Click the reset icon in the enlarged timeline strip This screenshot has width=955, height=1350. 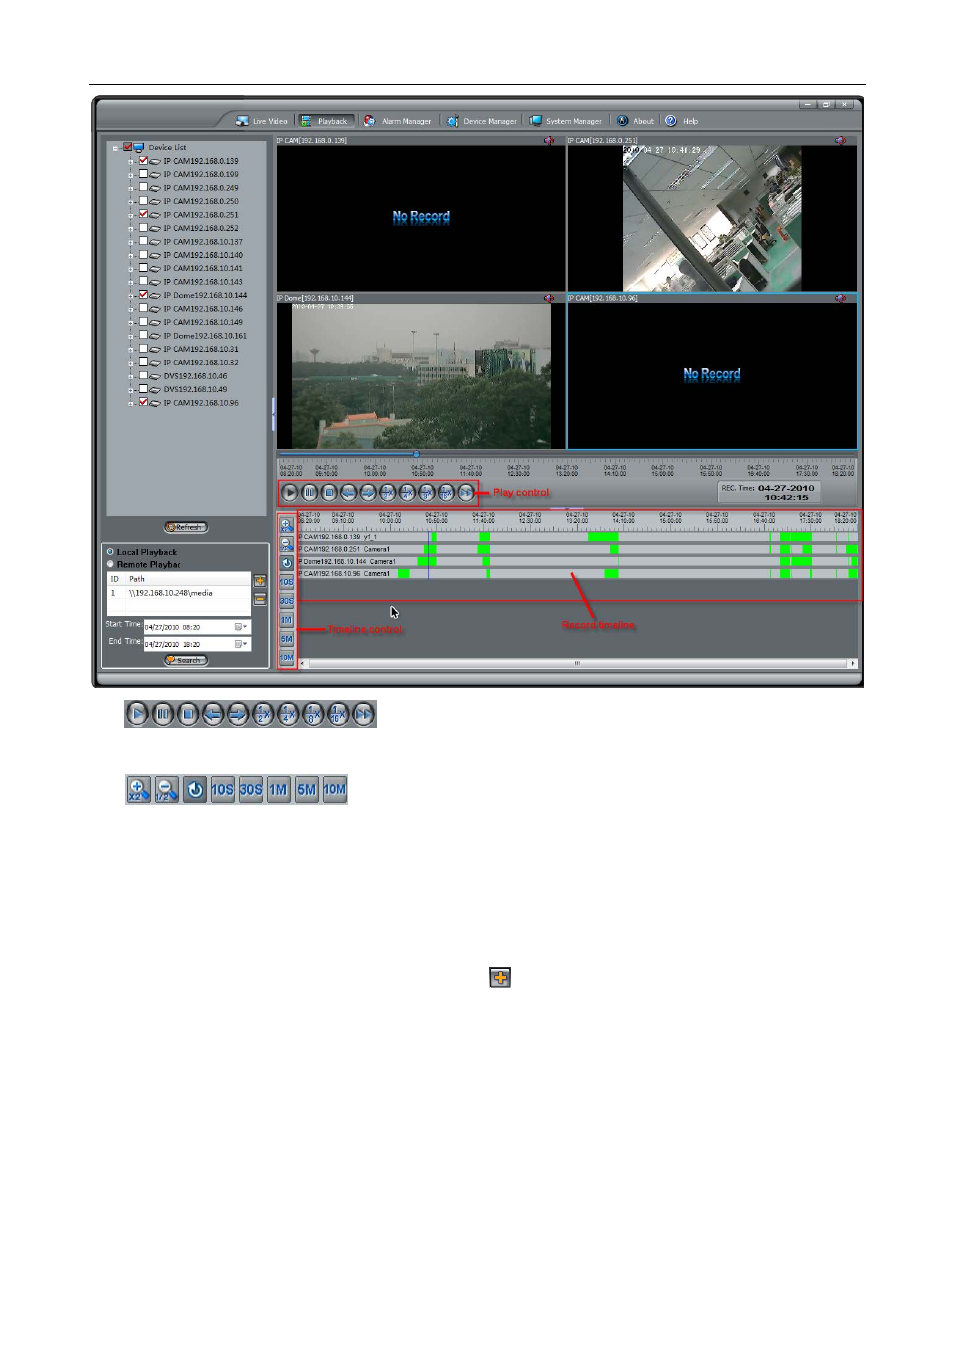point(195,790)
